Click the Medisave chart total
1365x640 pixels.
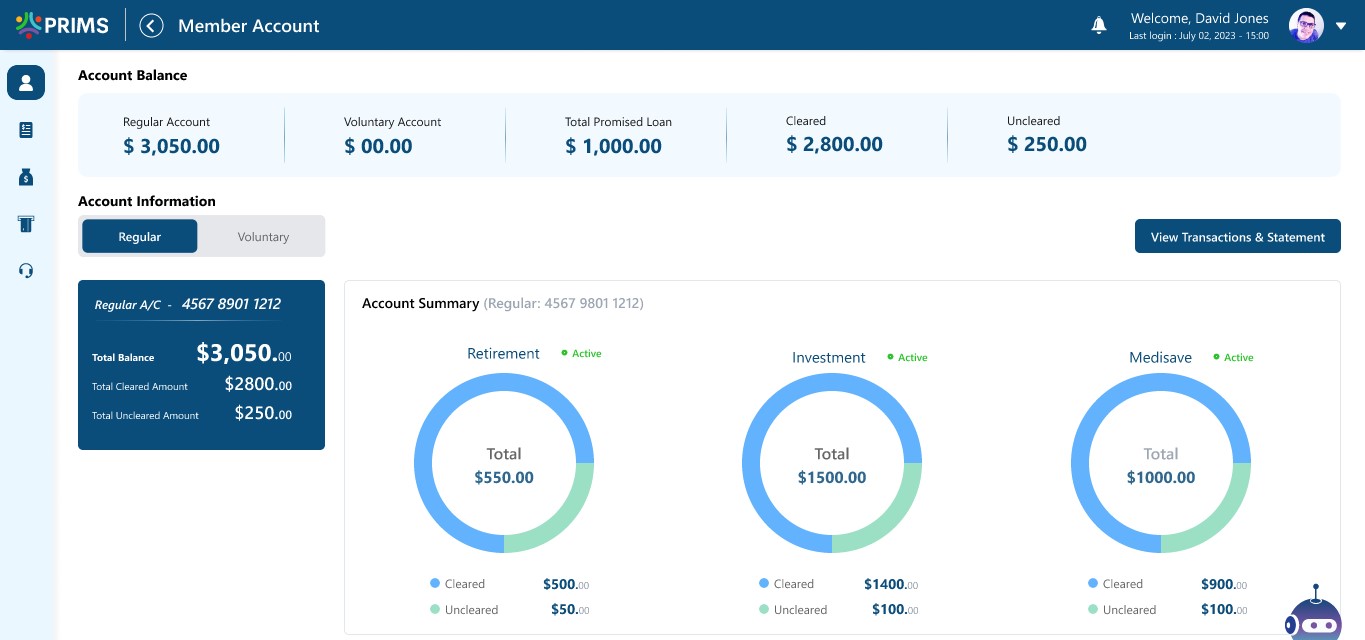[x=1160, y=466]
